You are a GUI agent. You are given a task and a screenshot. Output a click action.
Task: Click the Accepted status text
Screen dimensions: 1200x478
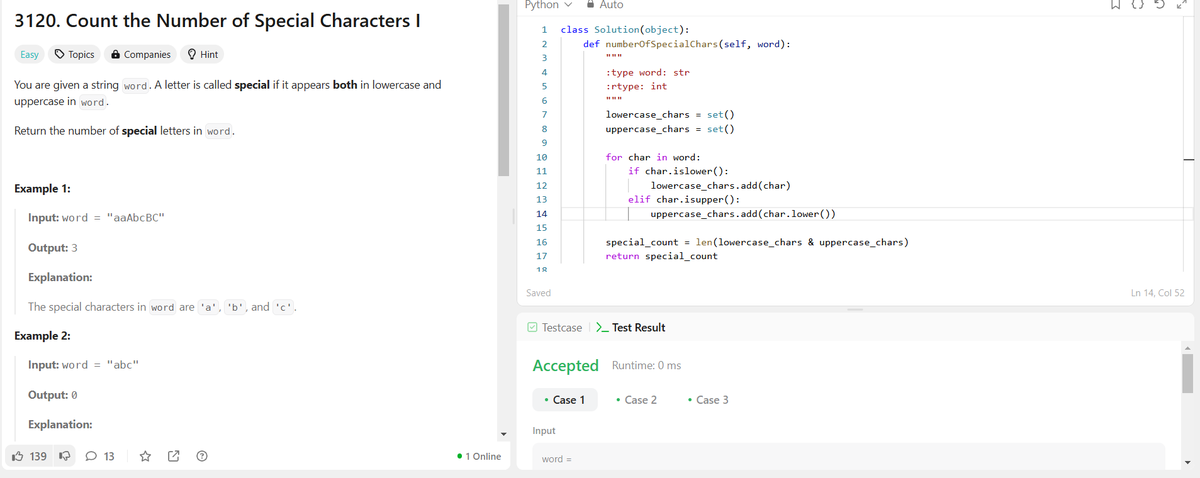566,366
